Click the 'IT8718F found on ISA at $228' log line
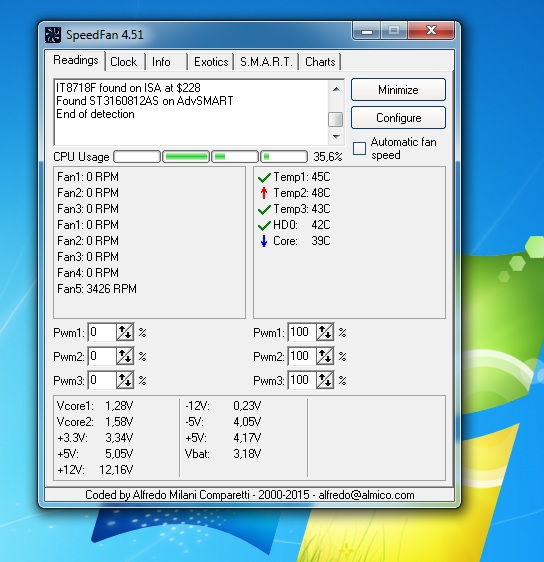Image resolution: width=544 pixels, height=562 pixels. [128, 88]
